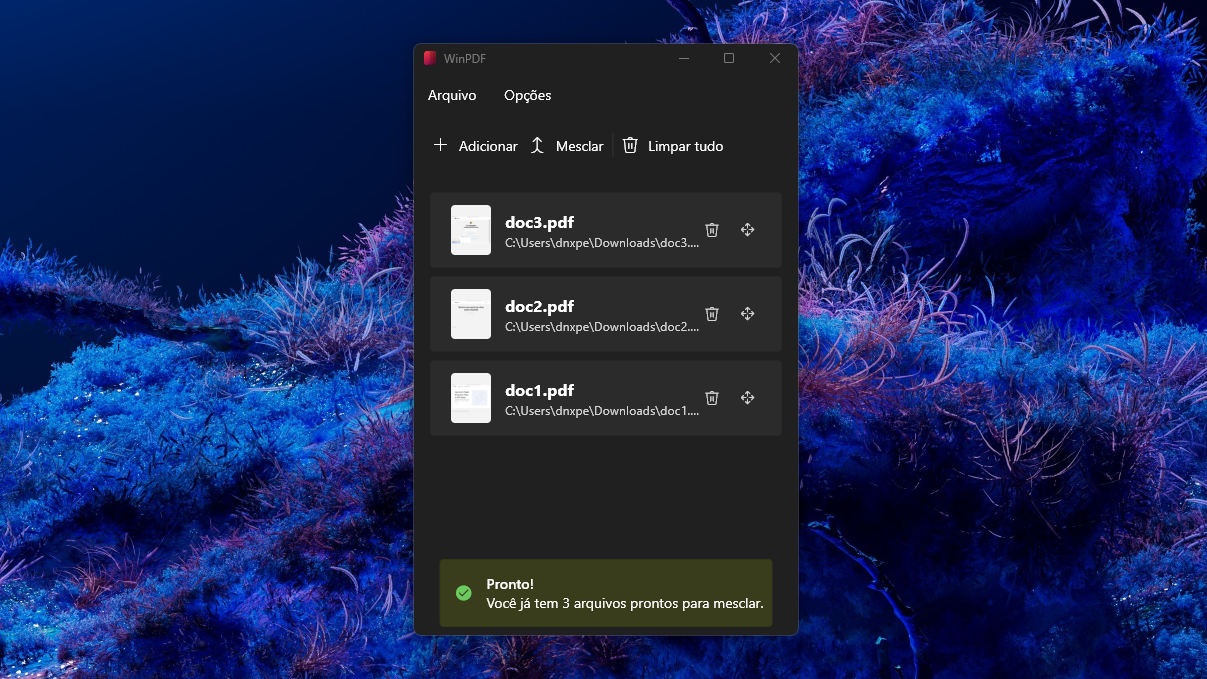This screenshot has height=679, width=1207.
Task: Click the green checkmark in the Pronto notification
Action: (463, 593)
